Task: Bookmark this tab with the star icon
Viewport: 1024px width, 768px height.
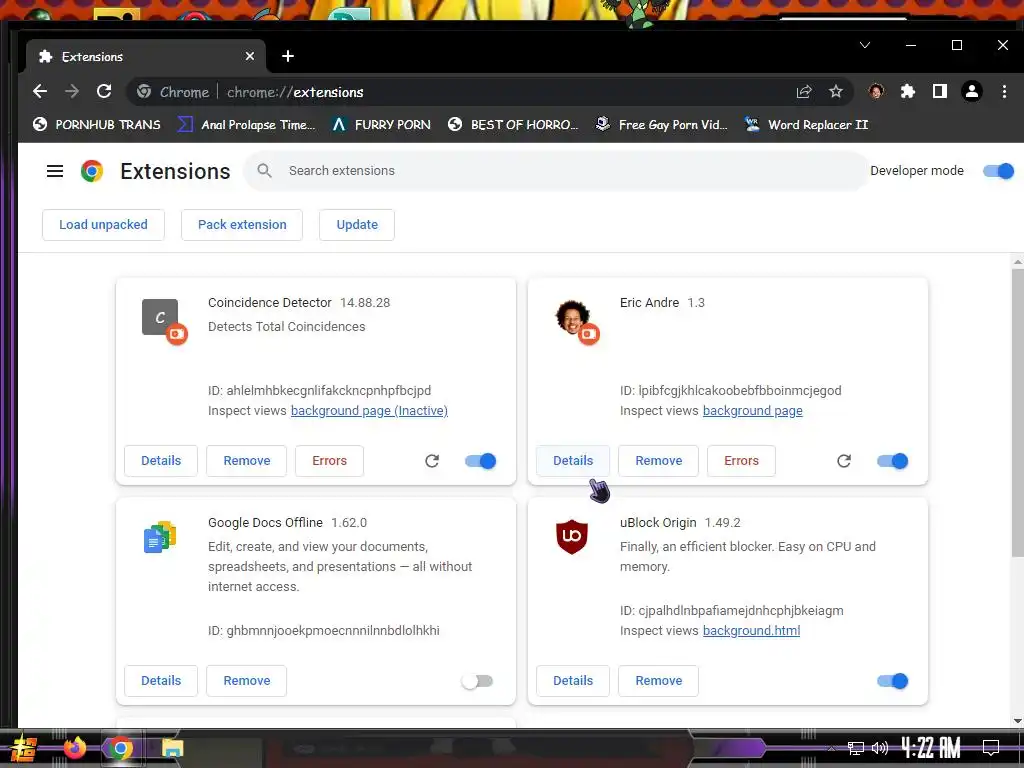Action: coord(836,91)
